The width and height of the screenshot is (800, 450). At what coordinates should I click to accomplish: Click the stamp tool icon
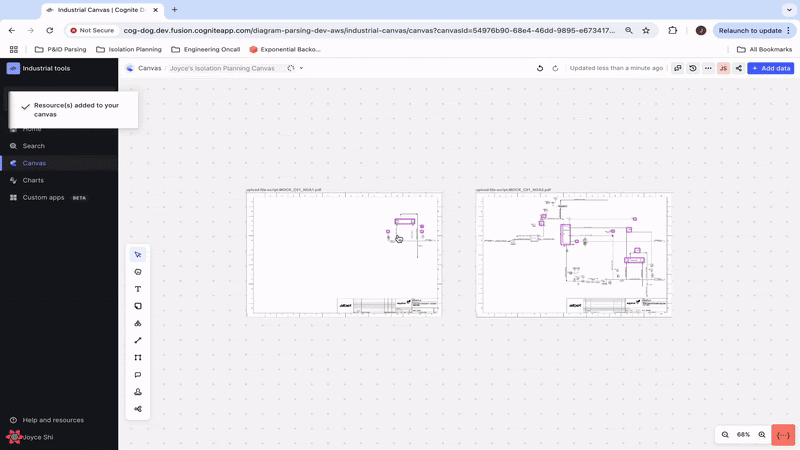138,392
